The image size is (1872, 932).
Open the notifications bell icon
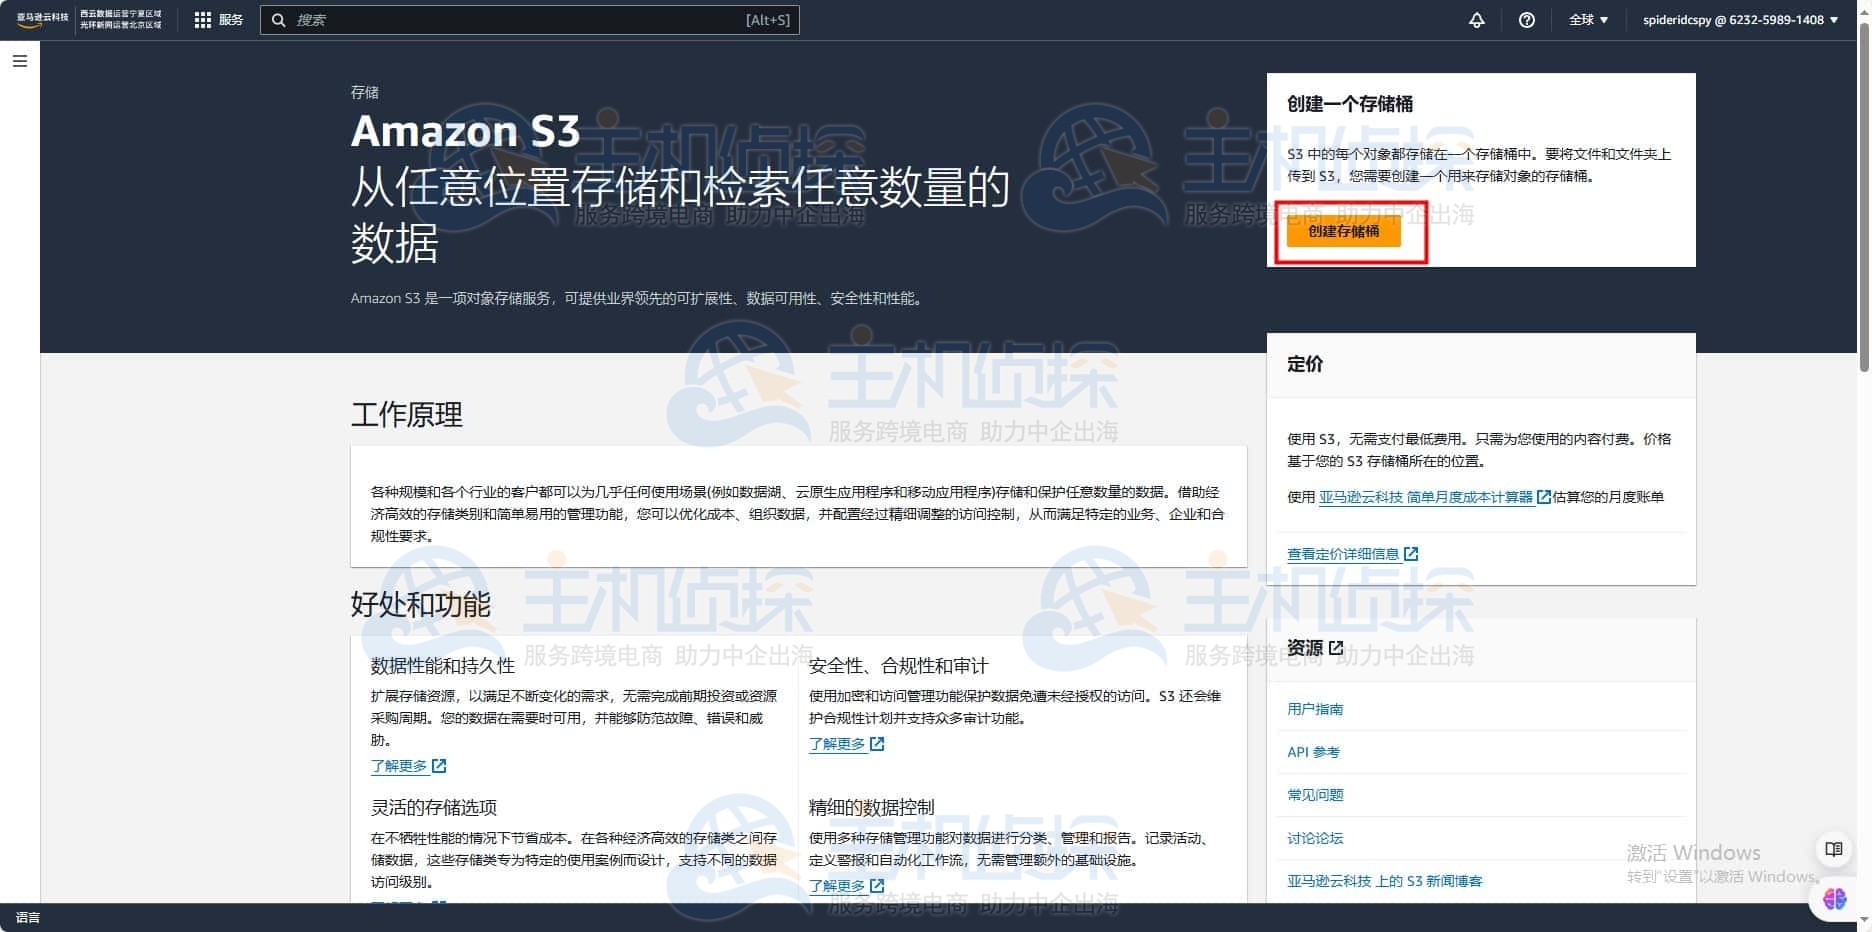click(1477, 19)
